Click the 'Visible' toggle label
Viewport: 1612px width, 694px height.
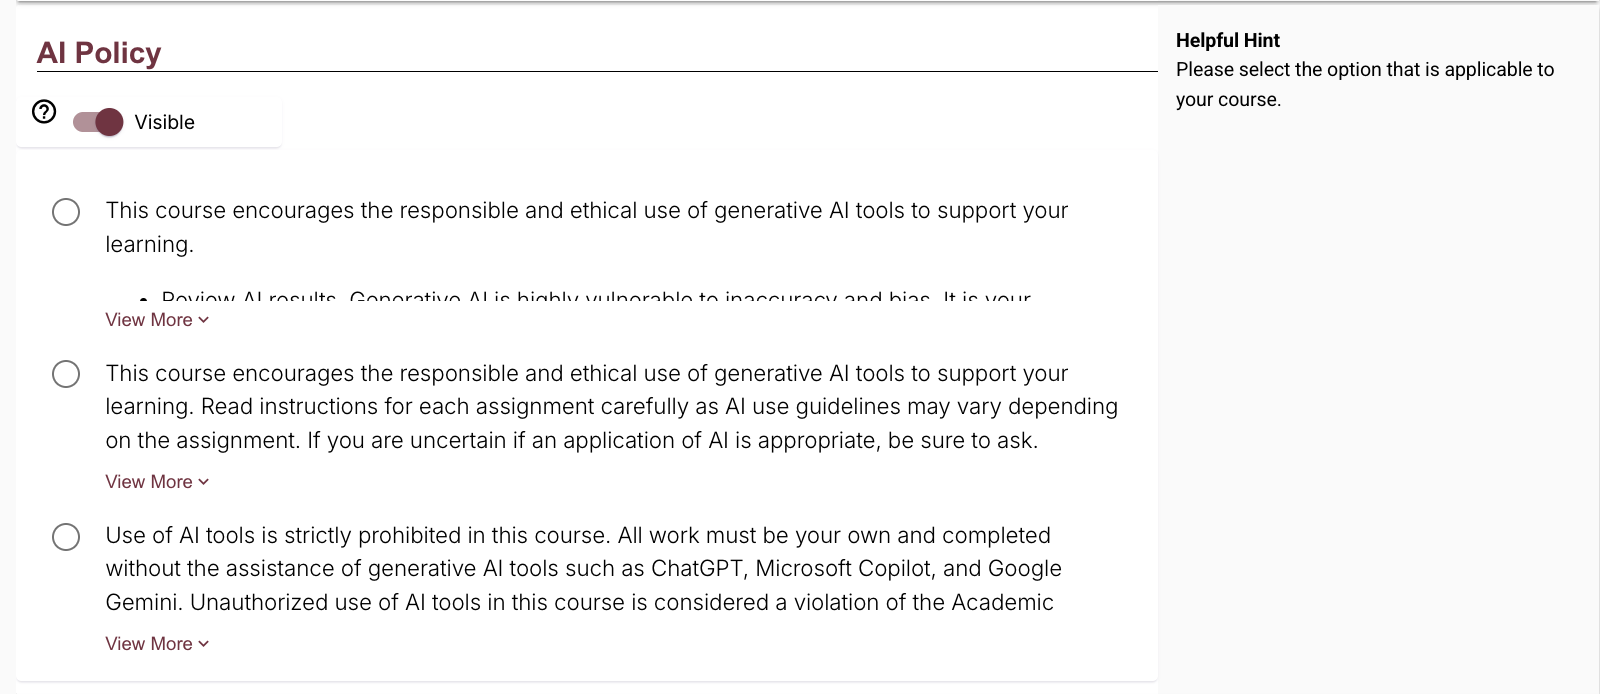(x=164, y=122)
